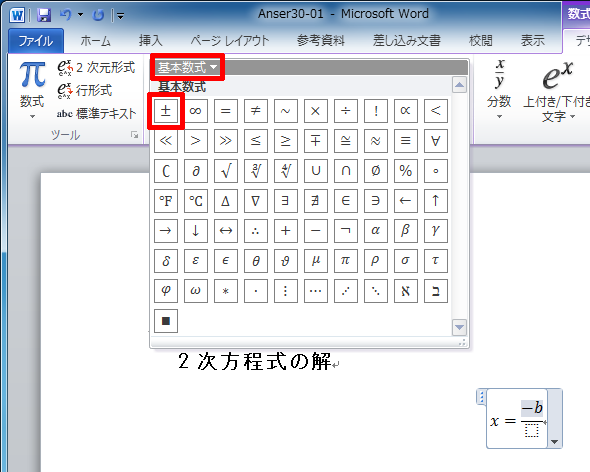Open the ファイル tab

coord(36,41)
